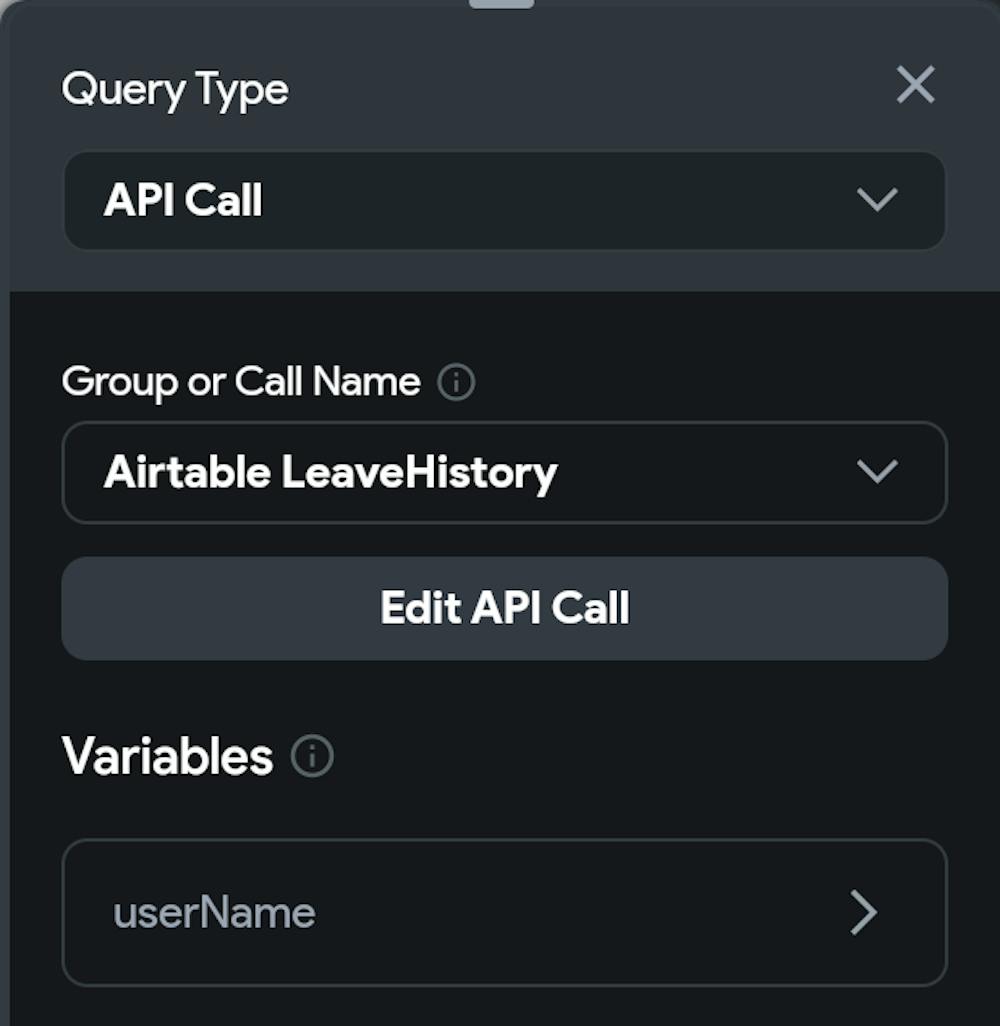The image size is (1000, 1026).
Task: Click the "API Call" selected value text
Action: point(183,200)
